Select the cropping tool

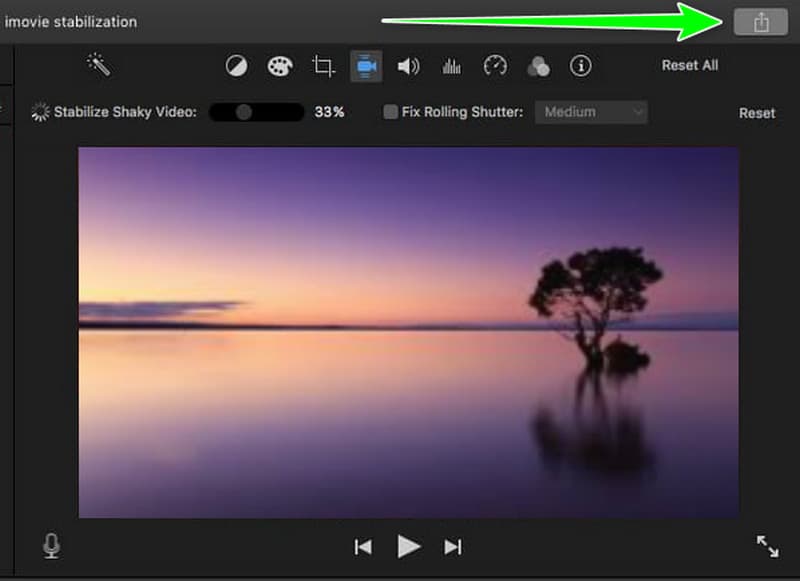coord(321,66)
